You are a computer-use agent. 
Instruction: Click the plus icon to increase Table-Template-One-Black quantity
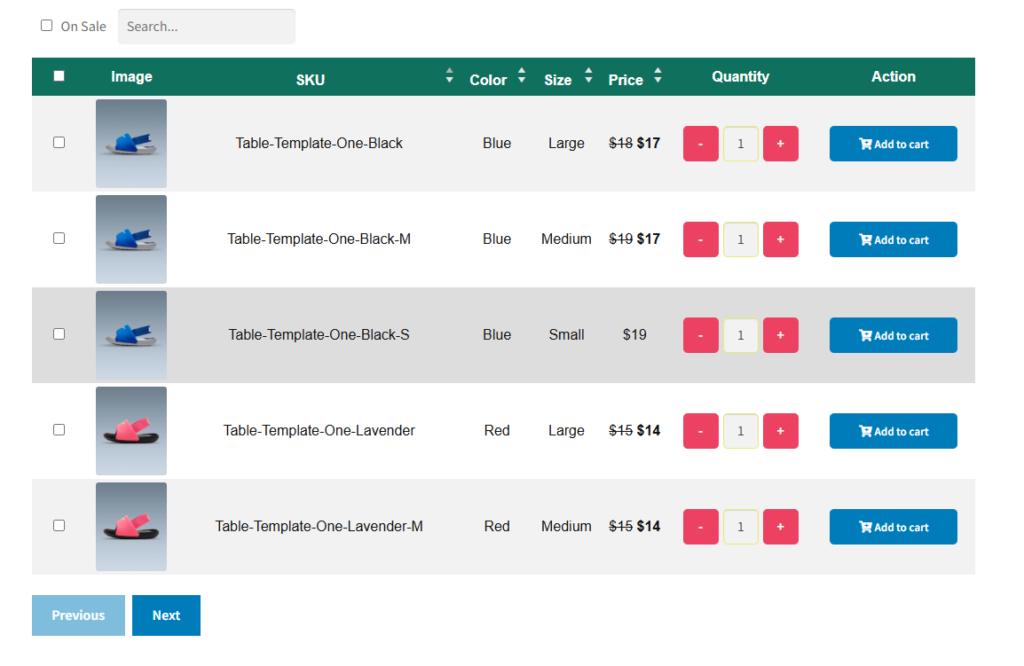(x=781, y=143)
